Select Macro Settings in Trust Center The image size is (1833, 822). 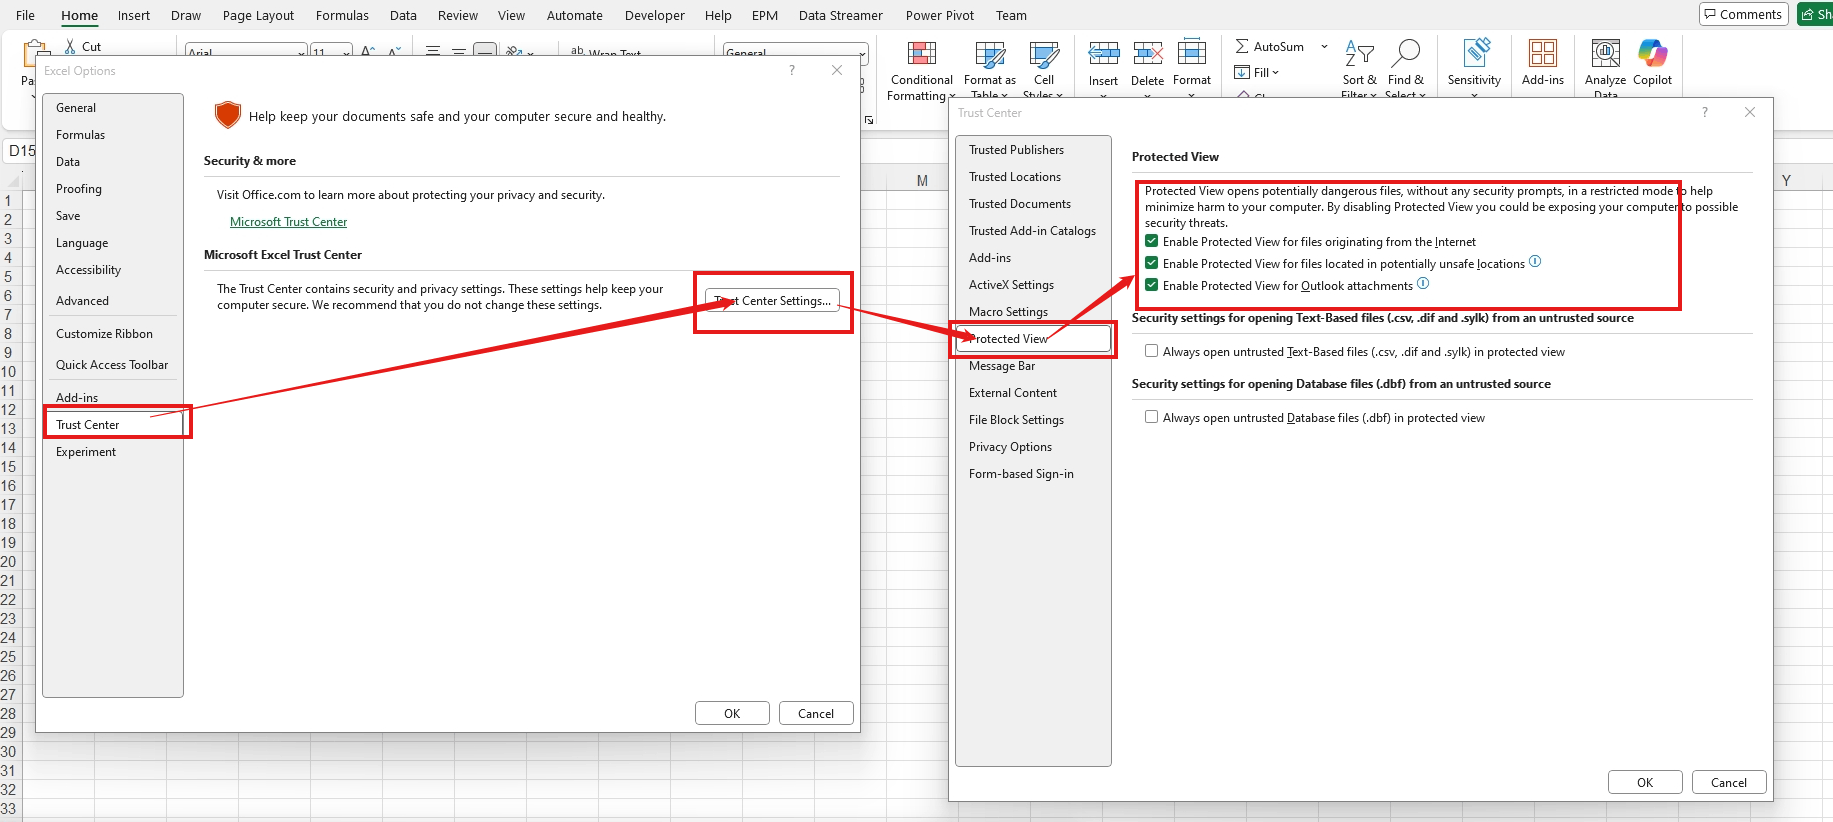(1008, 312)
